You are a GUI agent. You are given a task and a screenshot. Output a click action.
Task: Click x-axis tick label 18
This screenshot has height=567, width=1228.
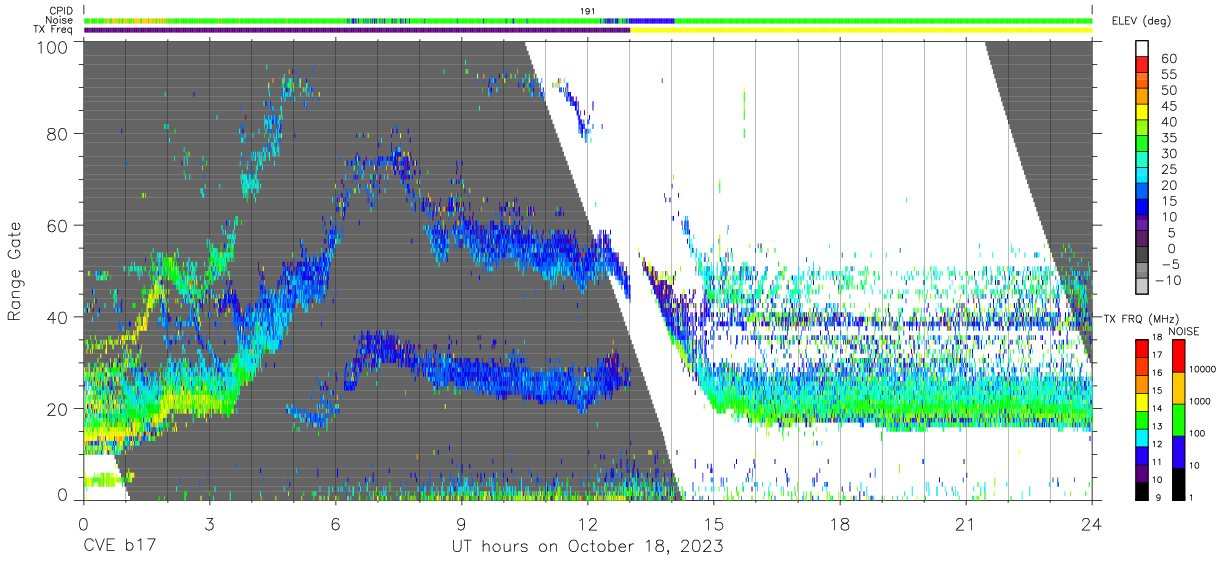click(840, 523)
